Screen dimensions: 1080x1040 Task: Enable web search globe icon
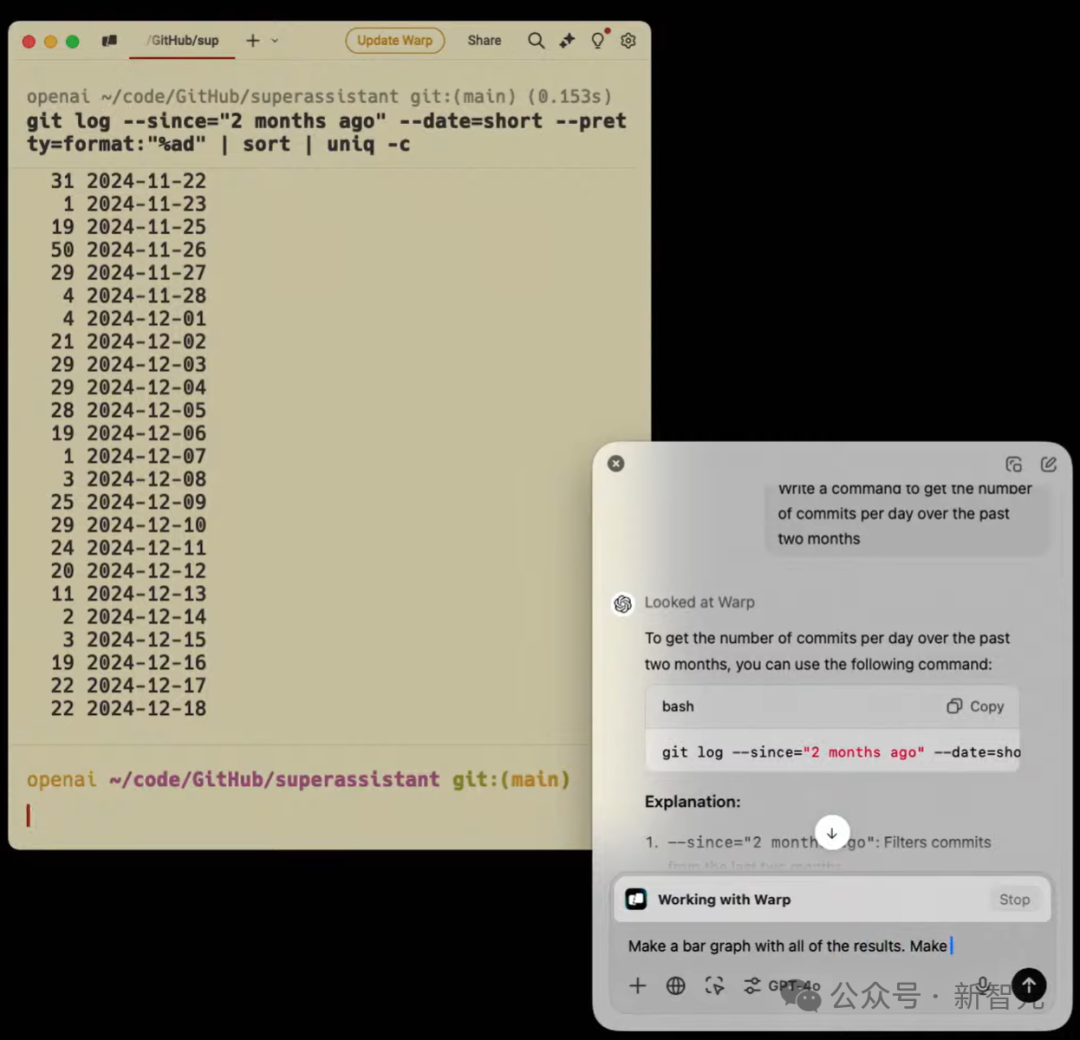[676, 986]
